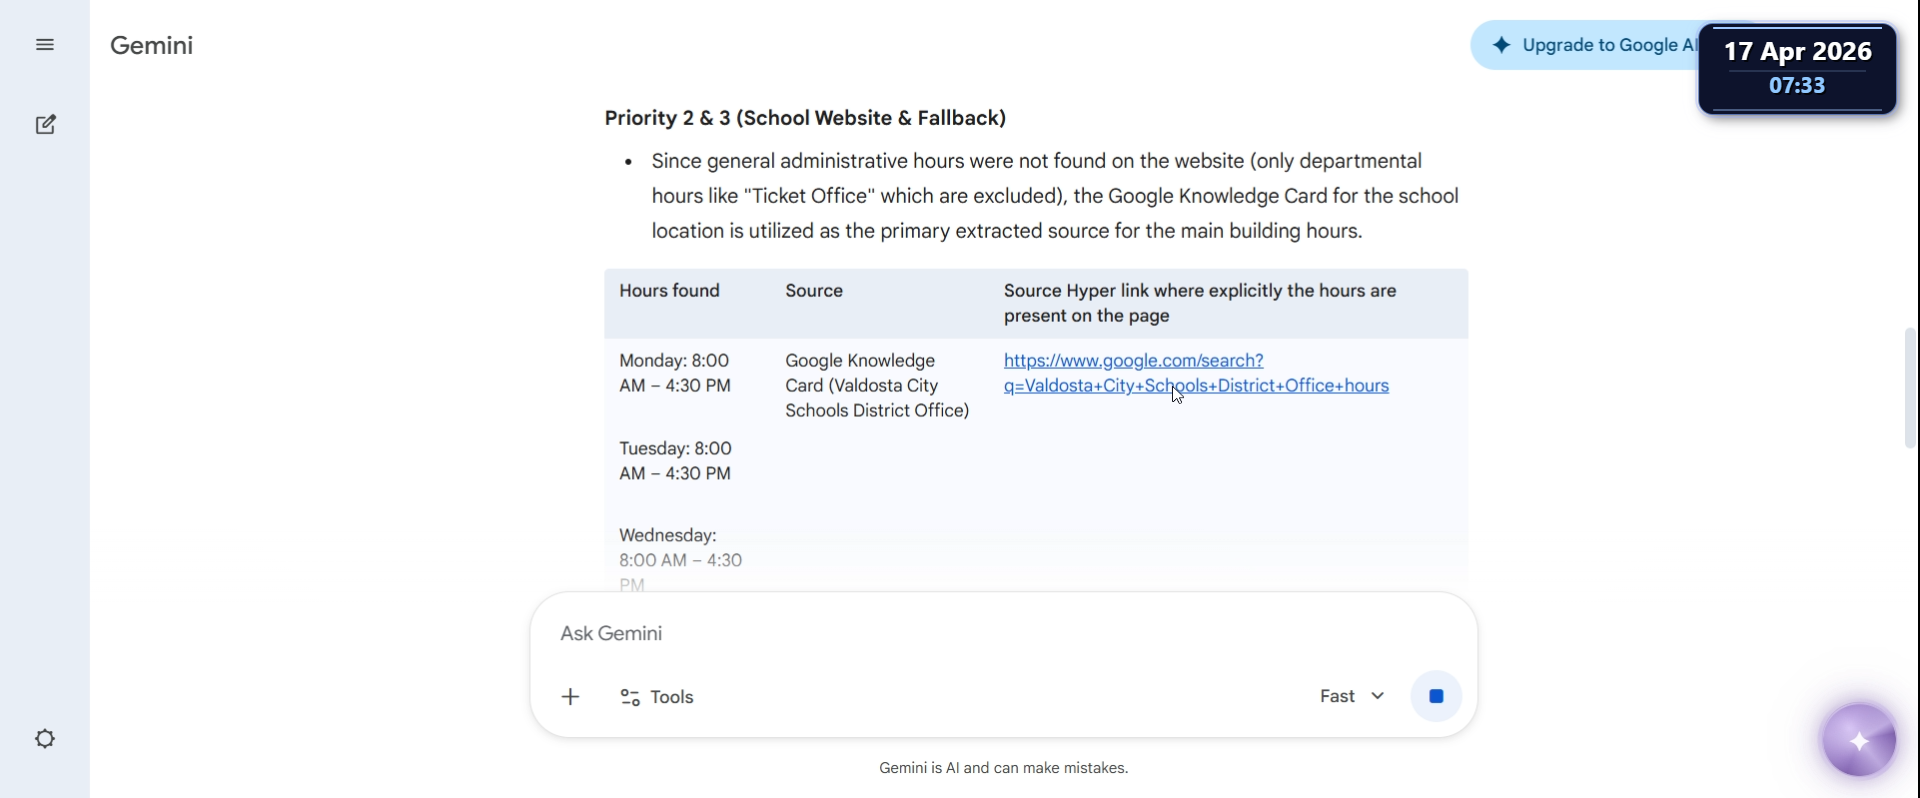Click the chevron next to Fast
The height and width of the screenshot is (798, 1920).
coord(1378,696)
